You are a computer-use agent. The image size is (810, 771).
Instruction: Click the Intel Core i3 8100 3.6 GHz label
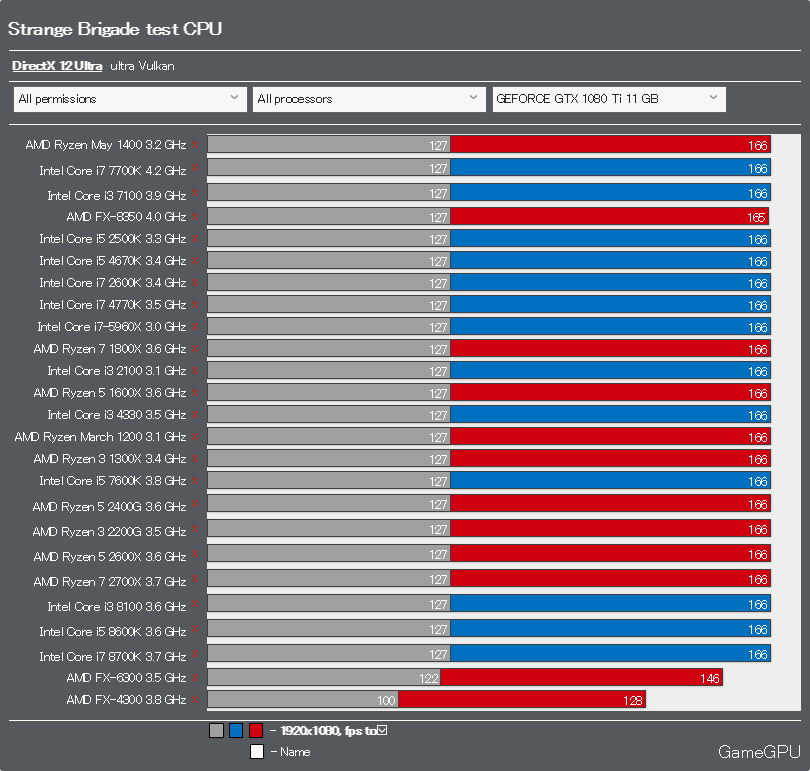coord(116,606)
